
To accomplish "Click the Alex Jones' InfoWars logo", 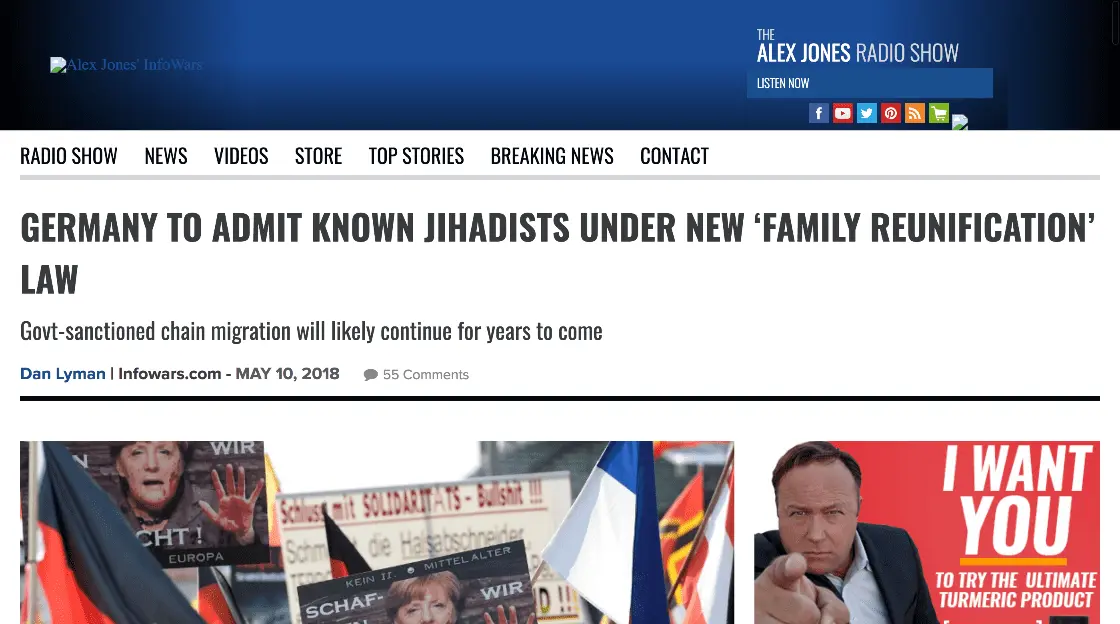I will (126, 65).
